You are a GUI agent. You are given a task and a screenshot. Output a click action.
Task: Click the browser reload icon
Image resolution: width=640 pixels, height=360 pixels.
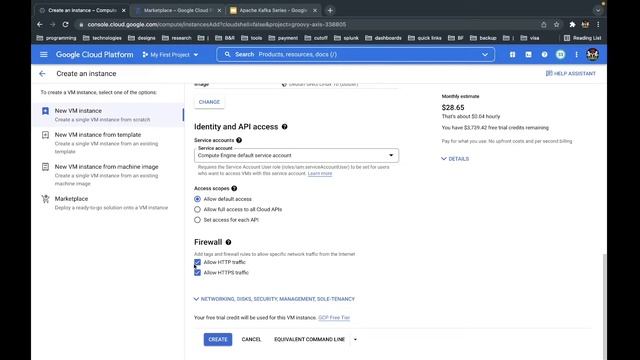tap(65, 24)
